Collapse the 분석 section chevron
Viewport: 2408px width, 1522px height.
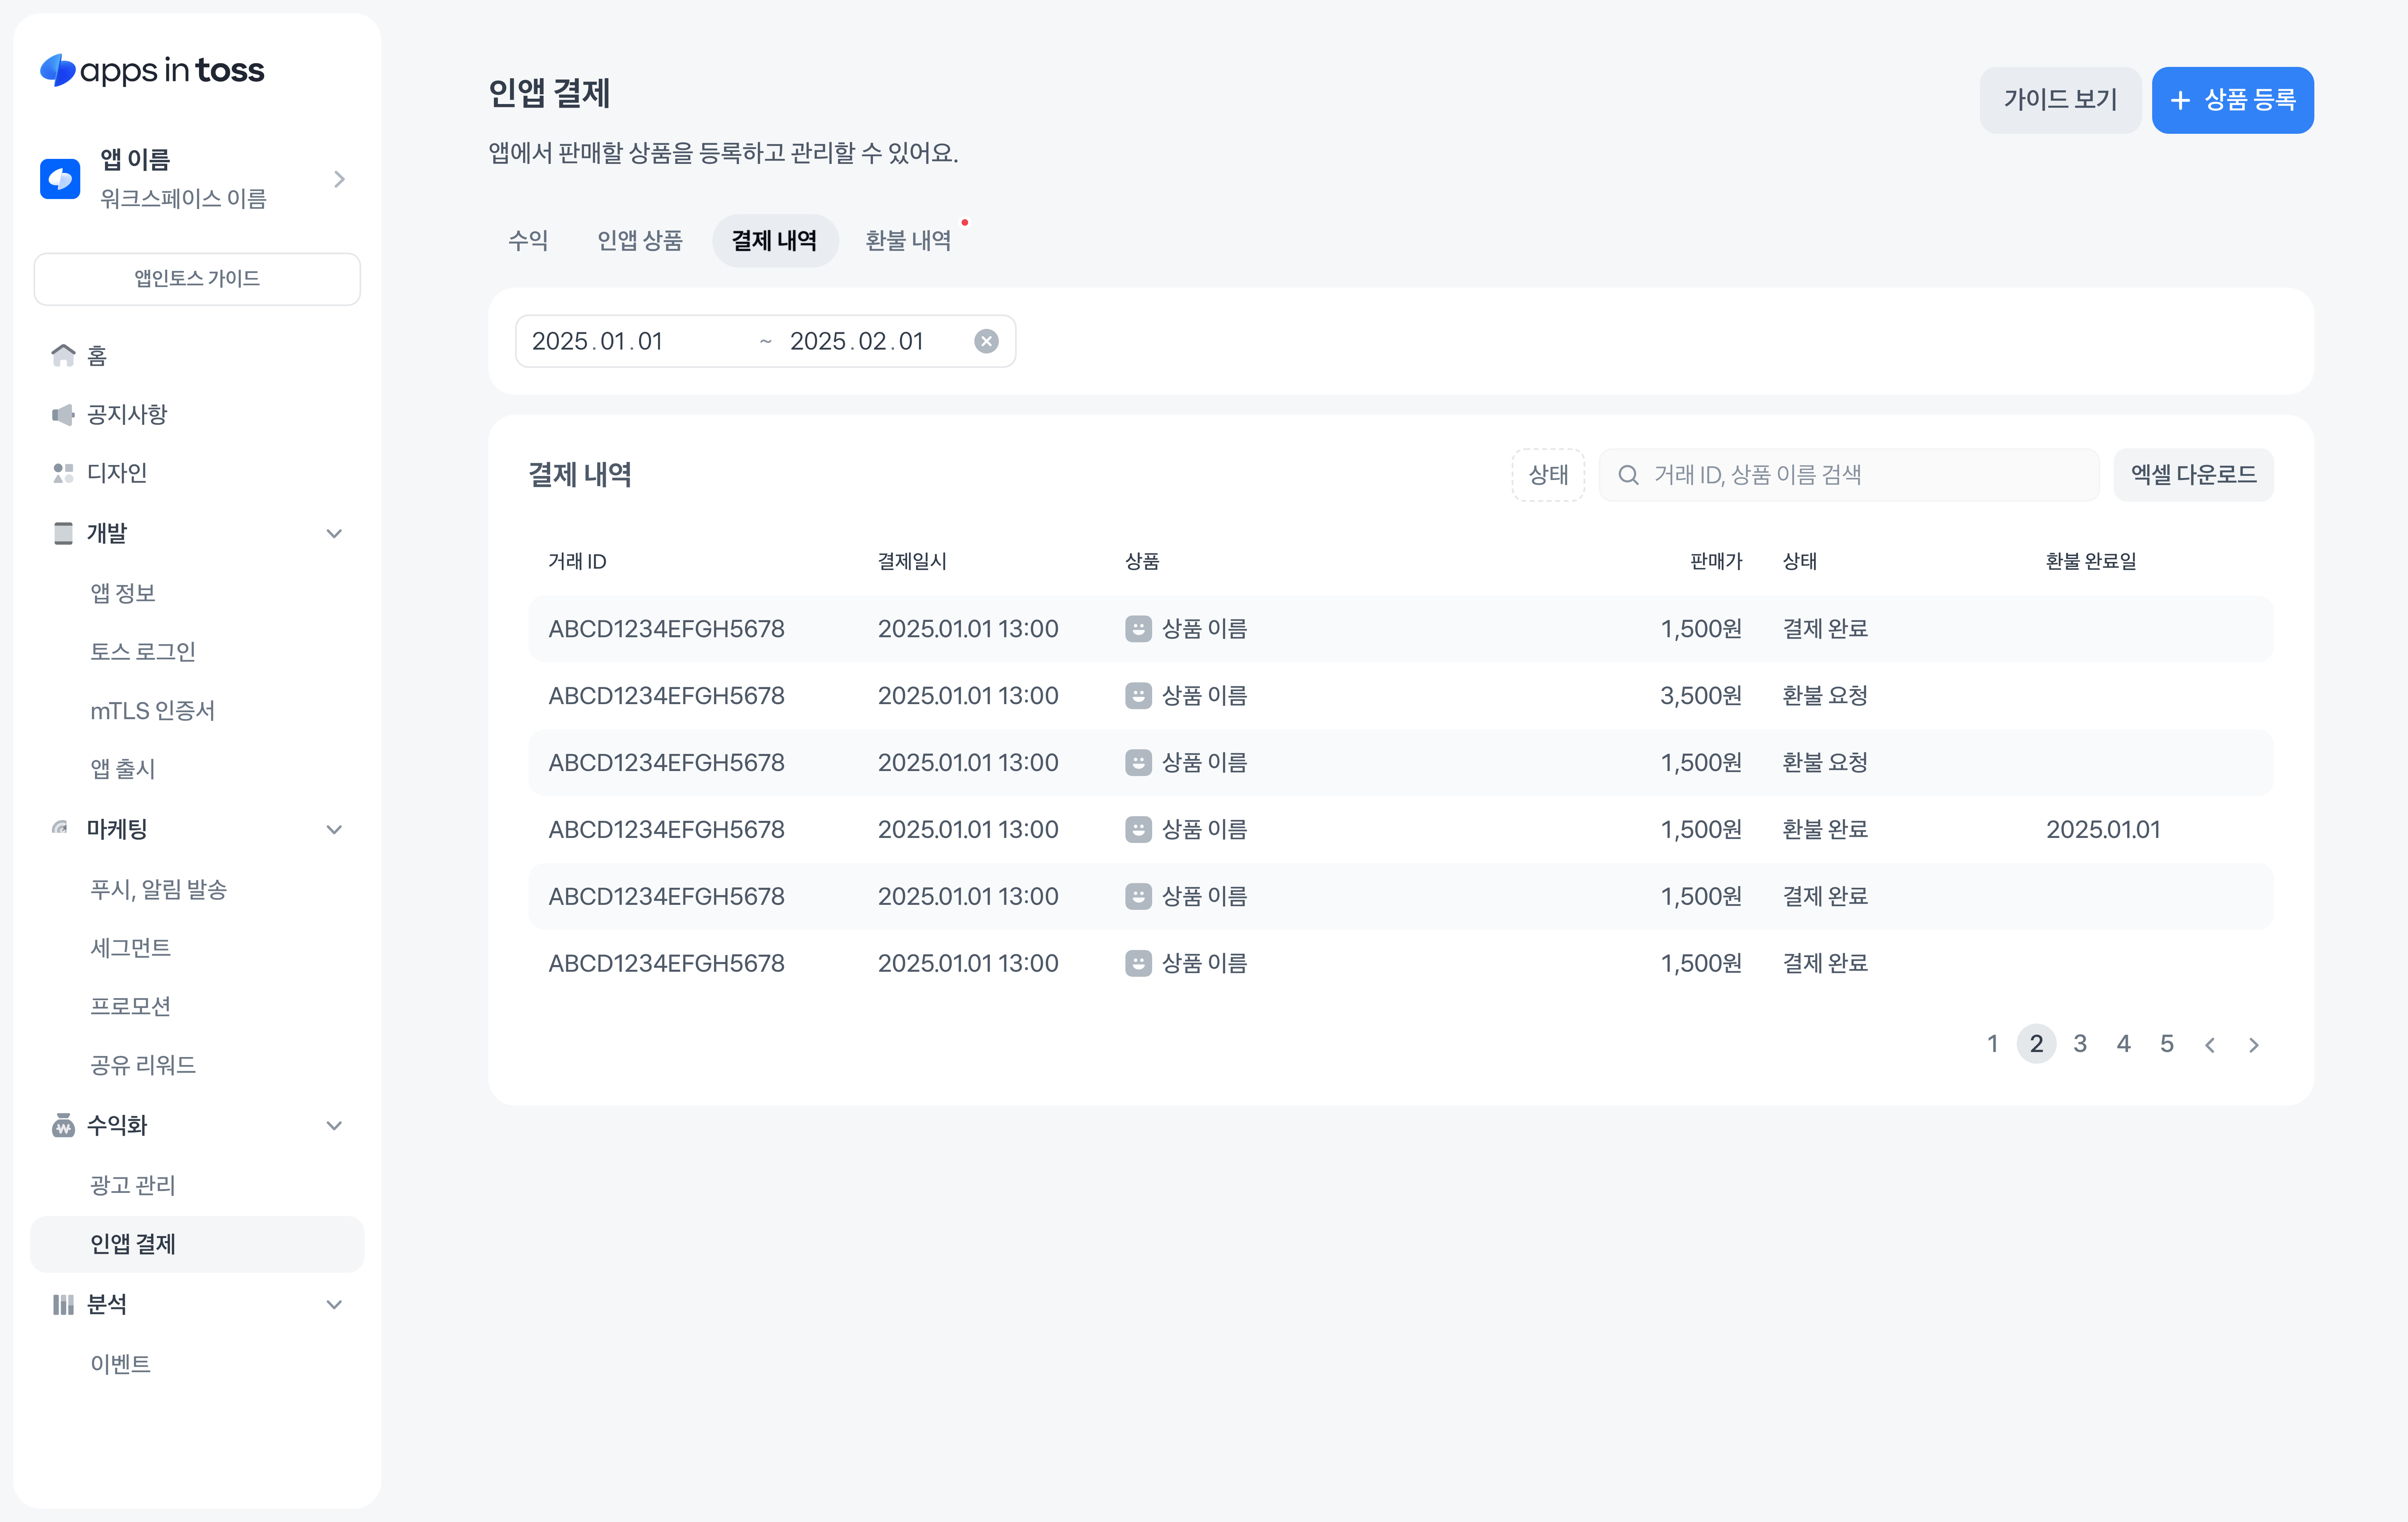334,1304
